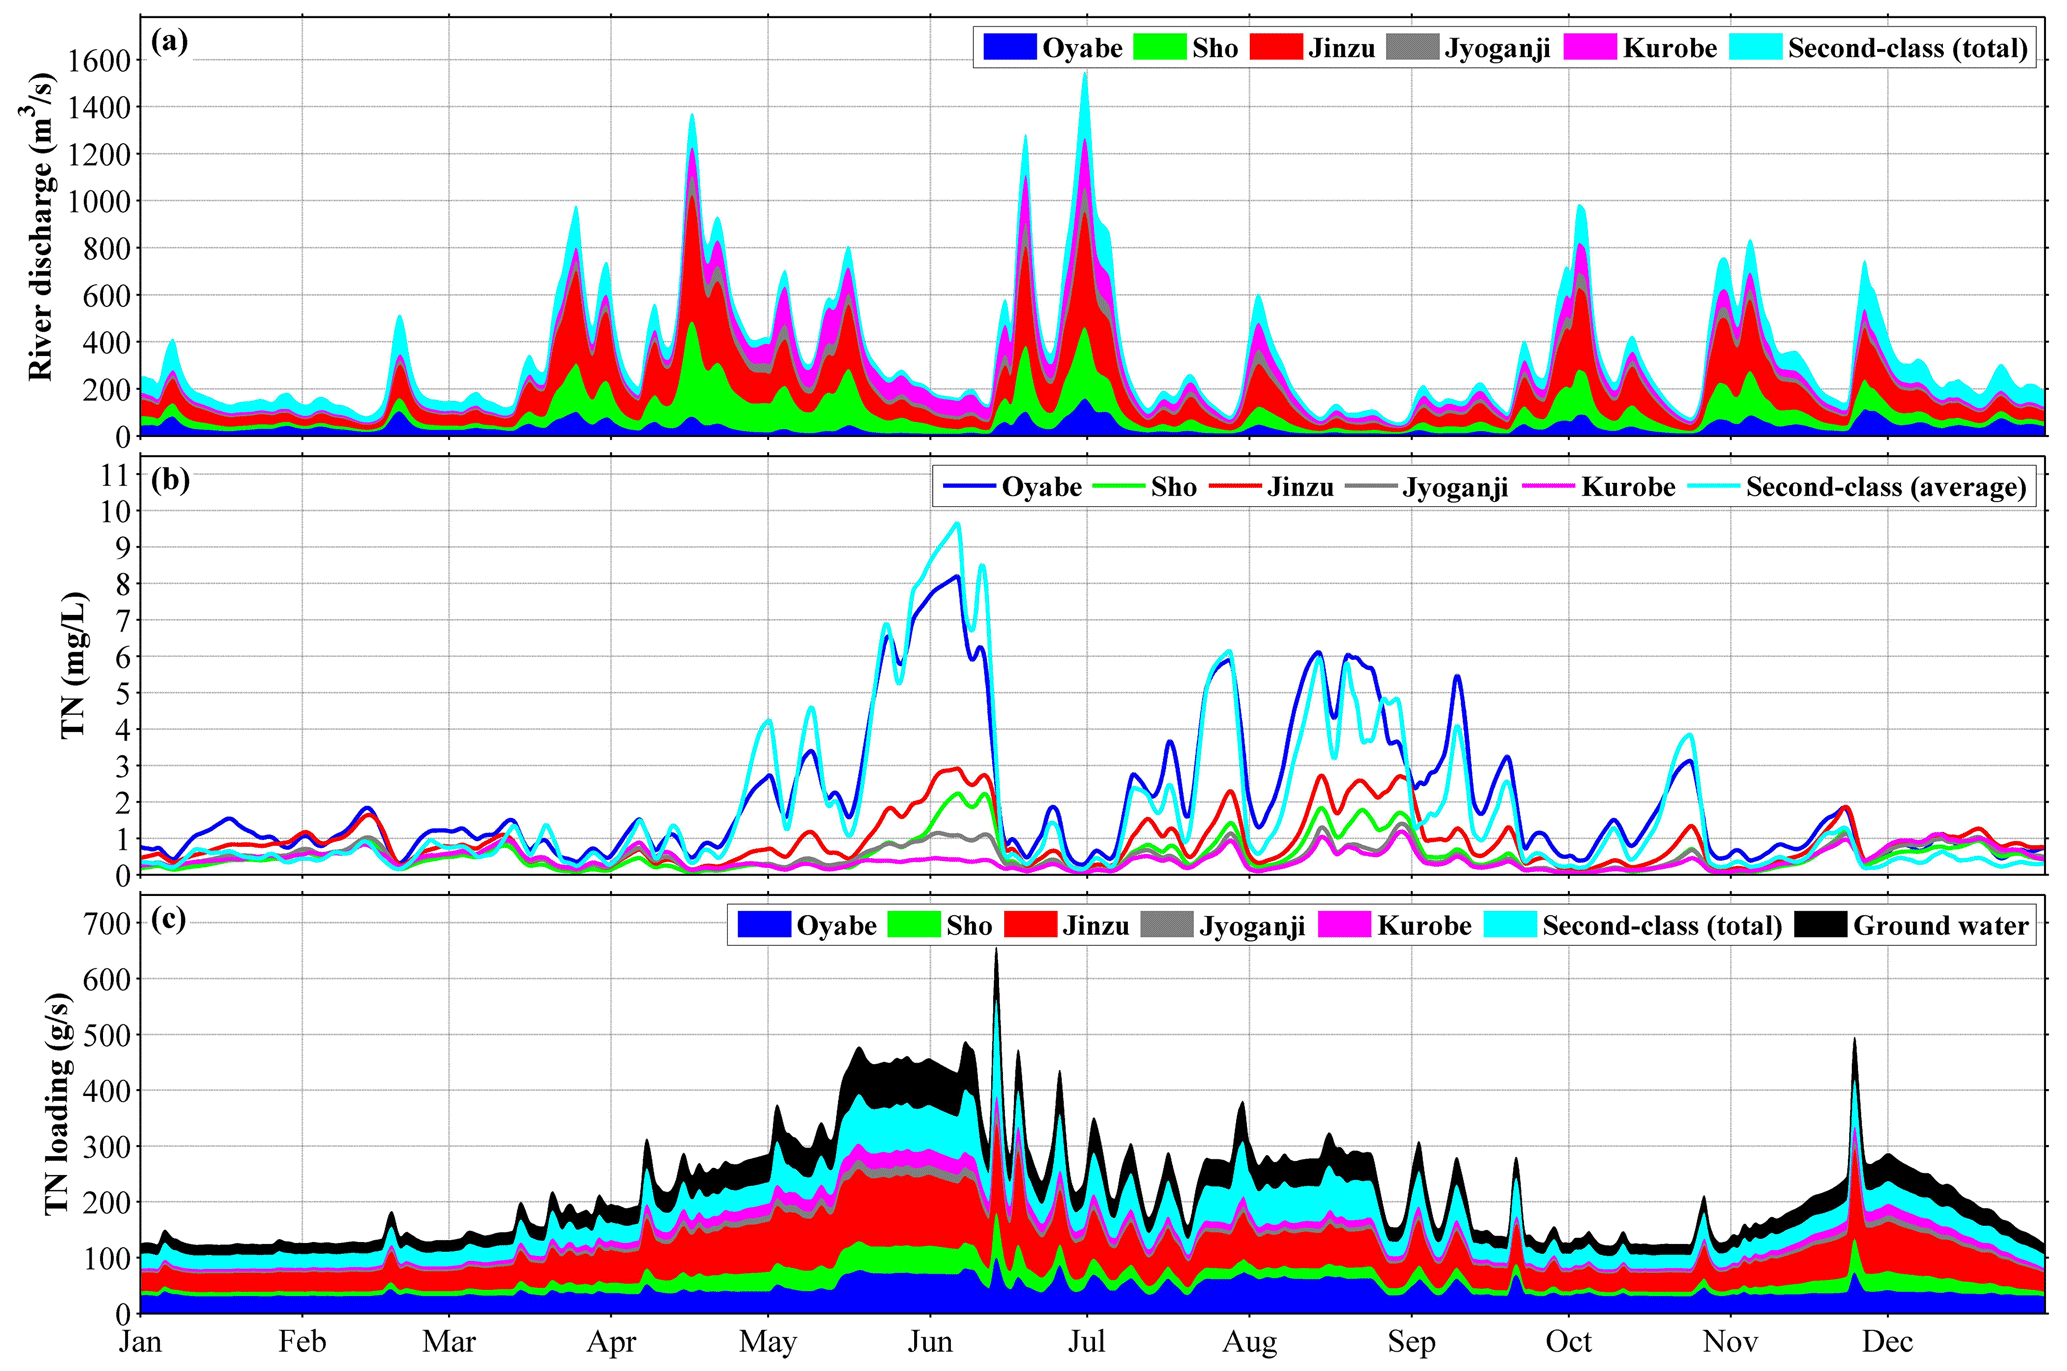Click the "Kurobe" label in panel (c) legend
2067x1371 pixels.
[1424, 926]
